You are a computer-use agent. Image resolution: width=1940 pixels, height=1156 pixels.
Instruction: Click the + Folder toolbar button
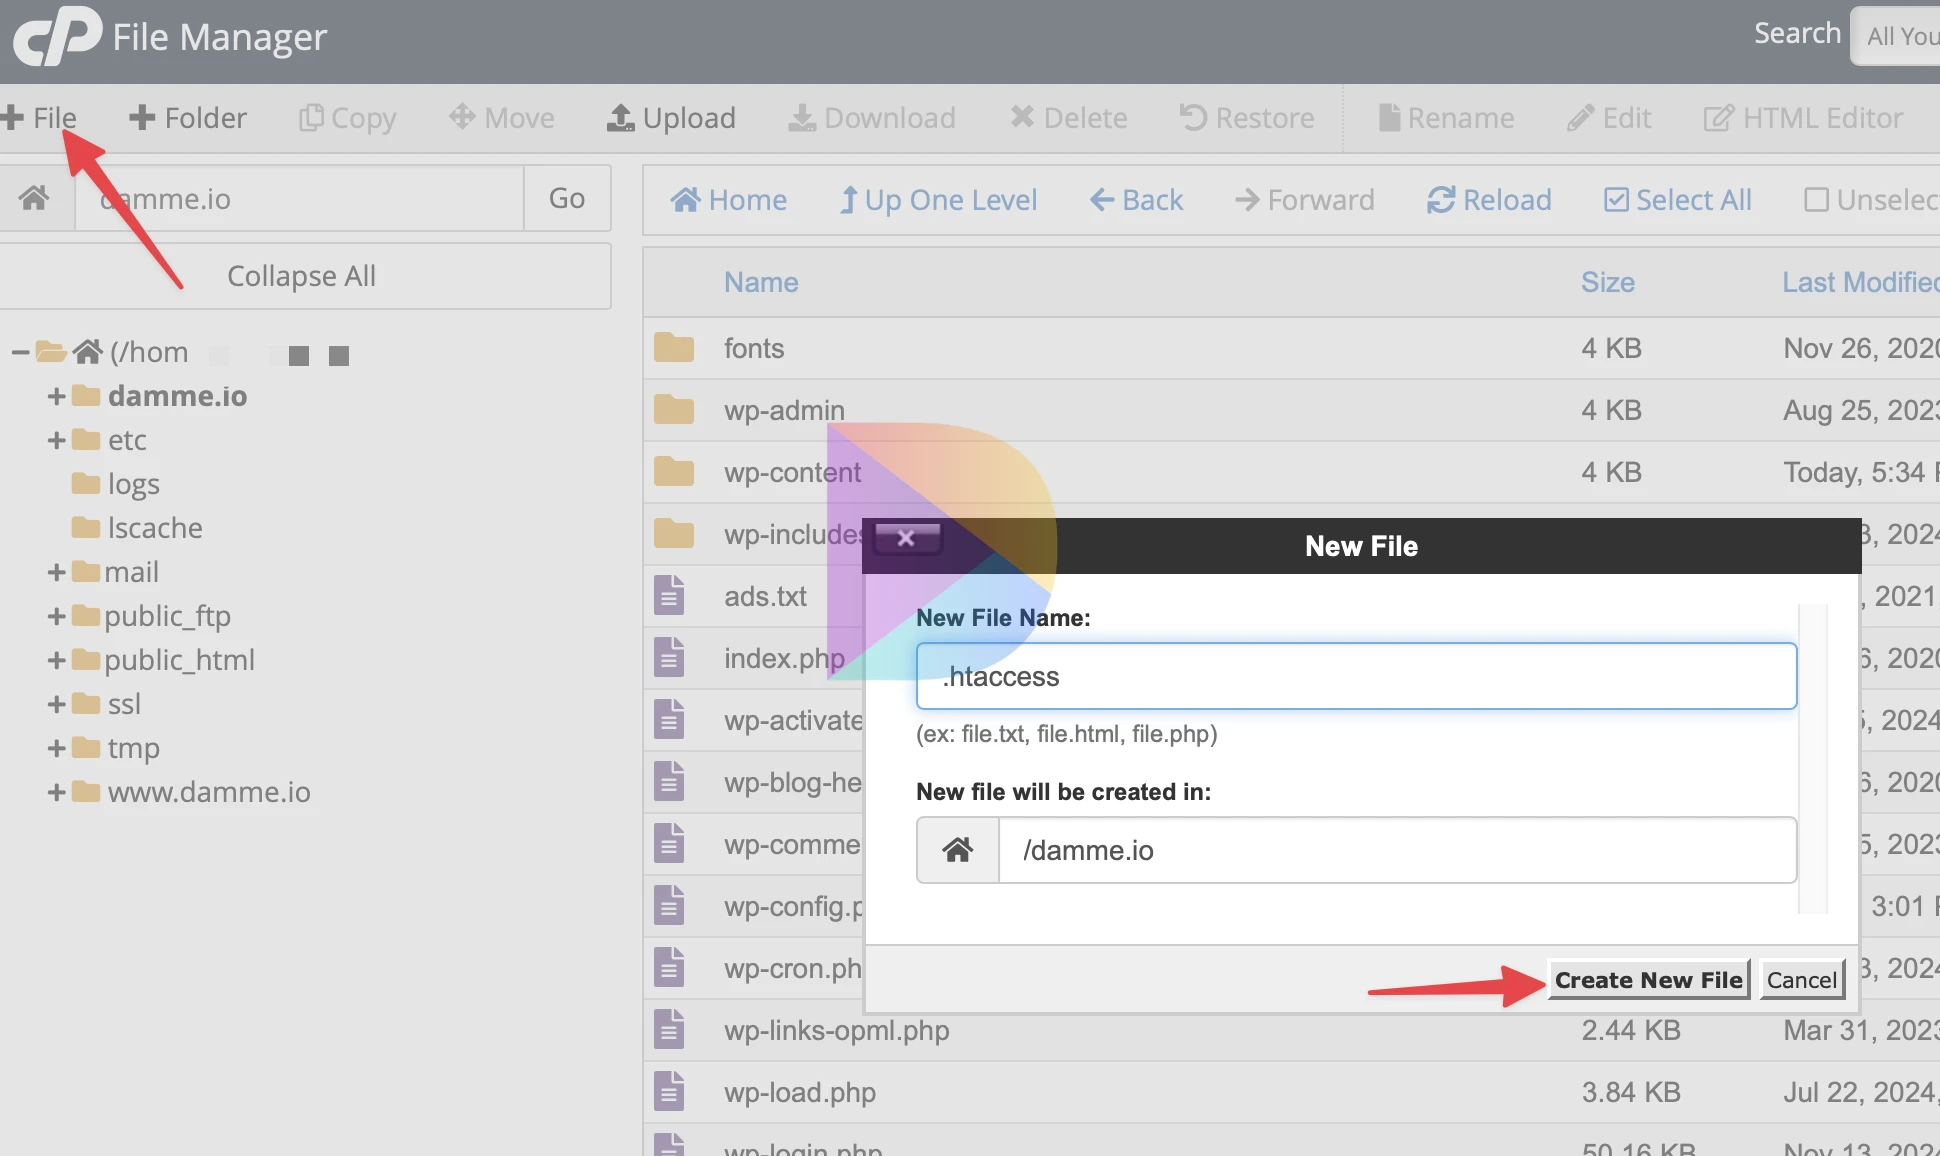[x=187, y=118]
